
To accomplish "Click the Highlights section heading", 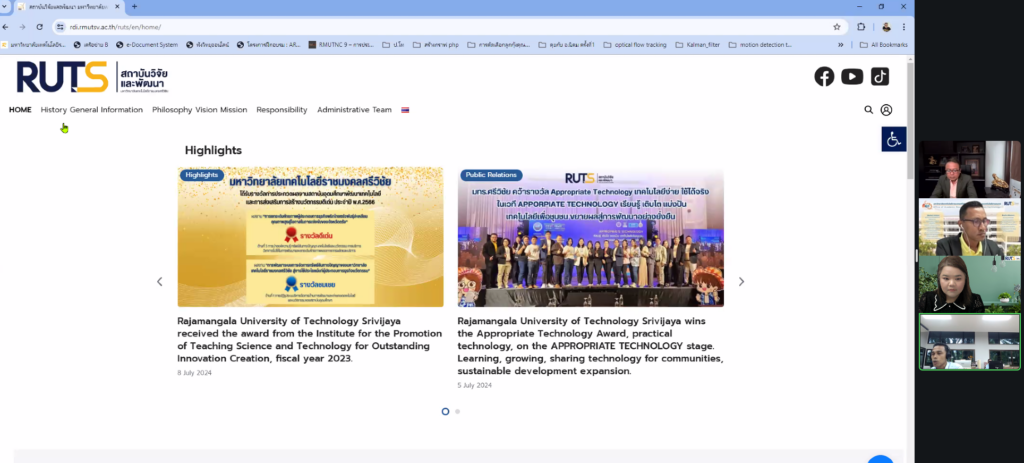I will pyautogui.click(x=213, y=150).
